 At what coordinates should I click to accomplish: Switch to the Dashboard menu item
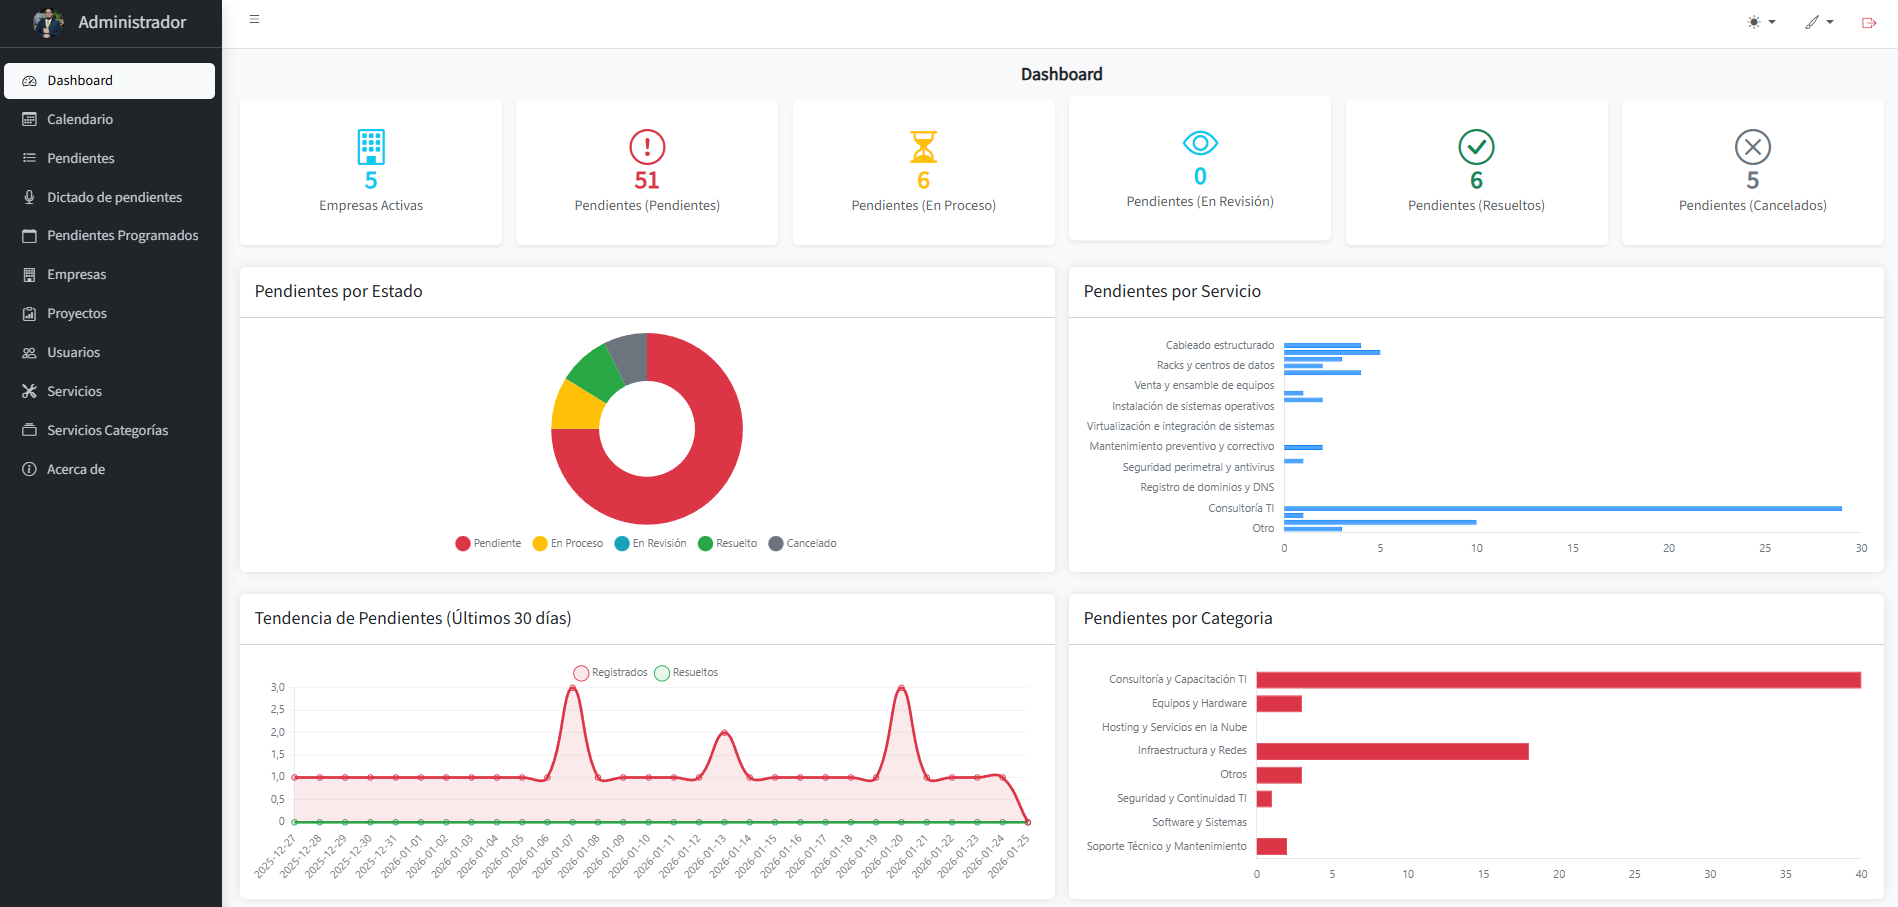click(110, 80)
